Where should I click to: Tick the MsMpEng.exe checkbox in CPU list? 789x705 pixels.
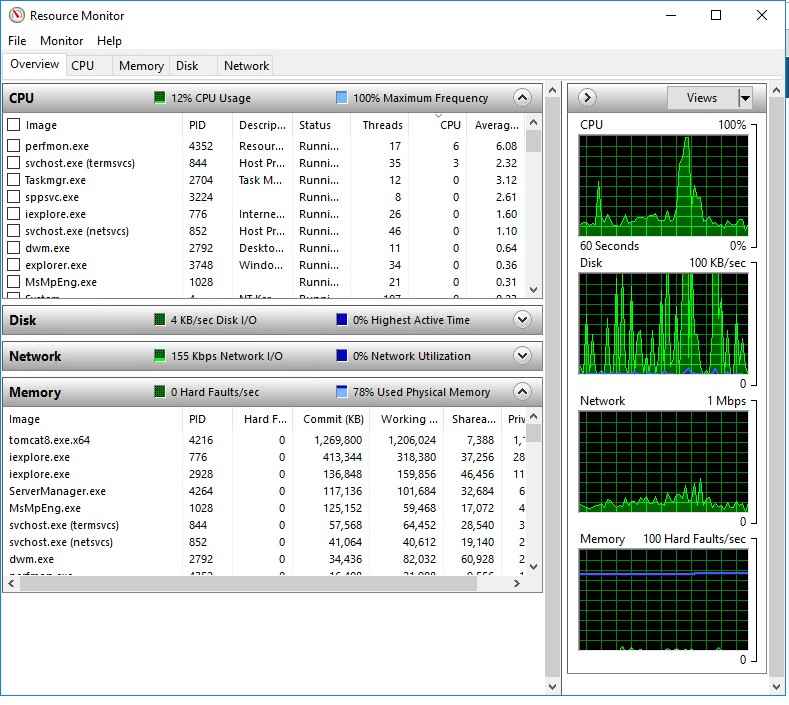click(14, 282)
